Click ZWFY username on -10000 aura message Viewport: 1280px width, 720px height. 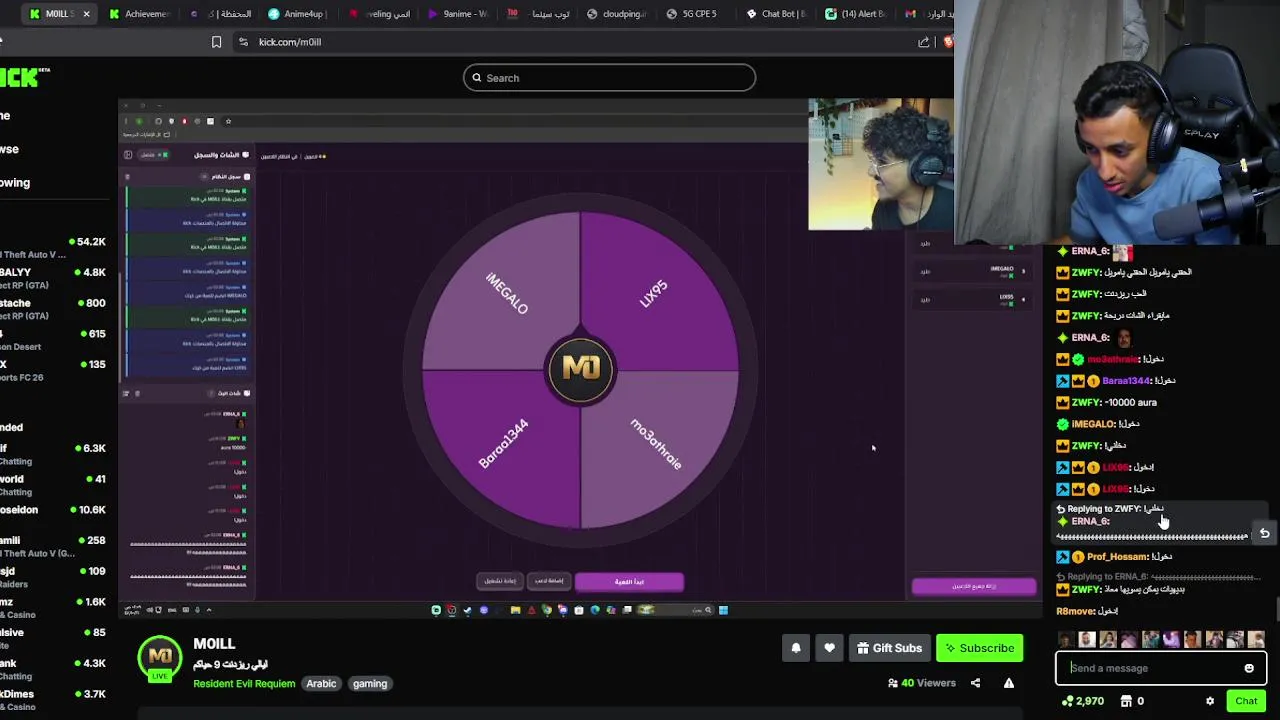(x=1085, y=402)
